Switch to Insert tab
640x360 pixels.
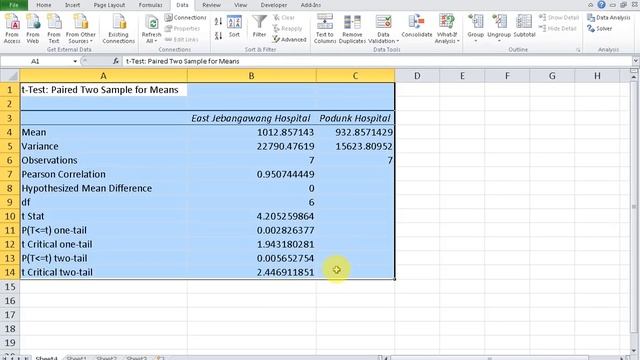[x=72, y=5]
